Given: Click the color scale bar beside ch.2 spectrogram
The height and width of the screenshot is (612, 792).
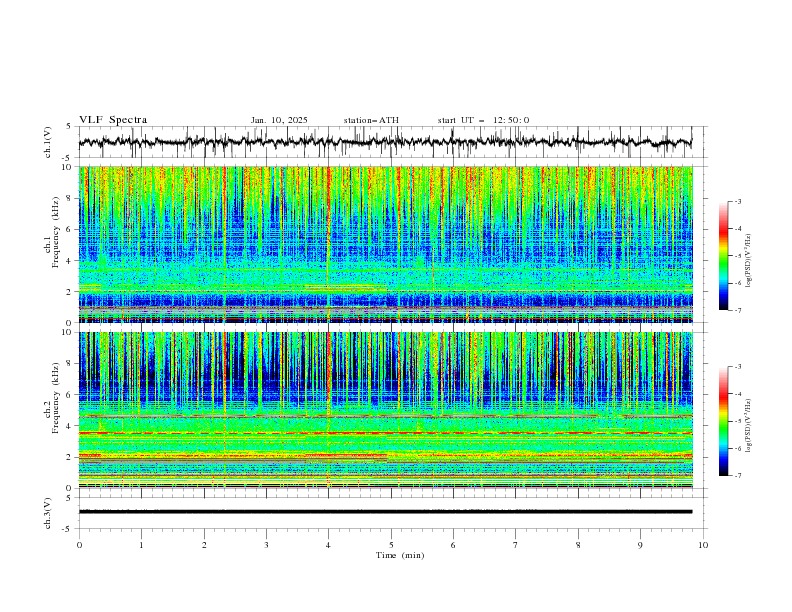Looking at the screenshot, I should (x=723, y=421).
